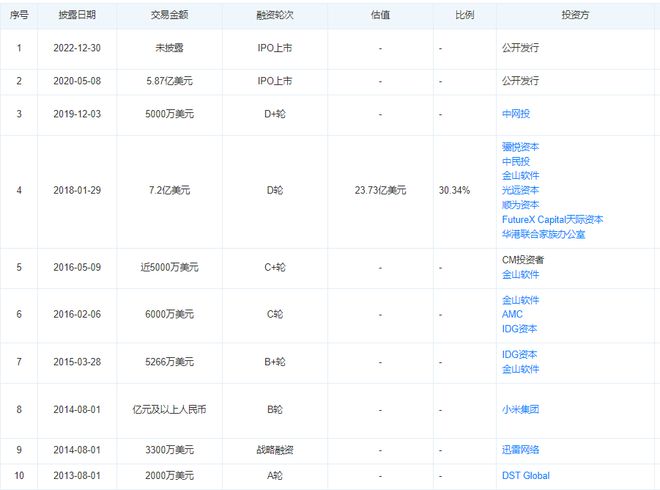
Task: Click IPO上市 in the 2020-05-08 row
Action: coord(275,81)
